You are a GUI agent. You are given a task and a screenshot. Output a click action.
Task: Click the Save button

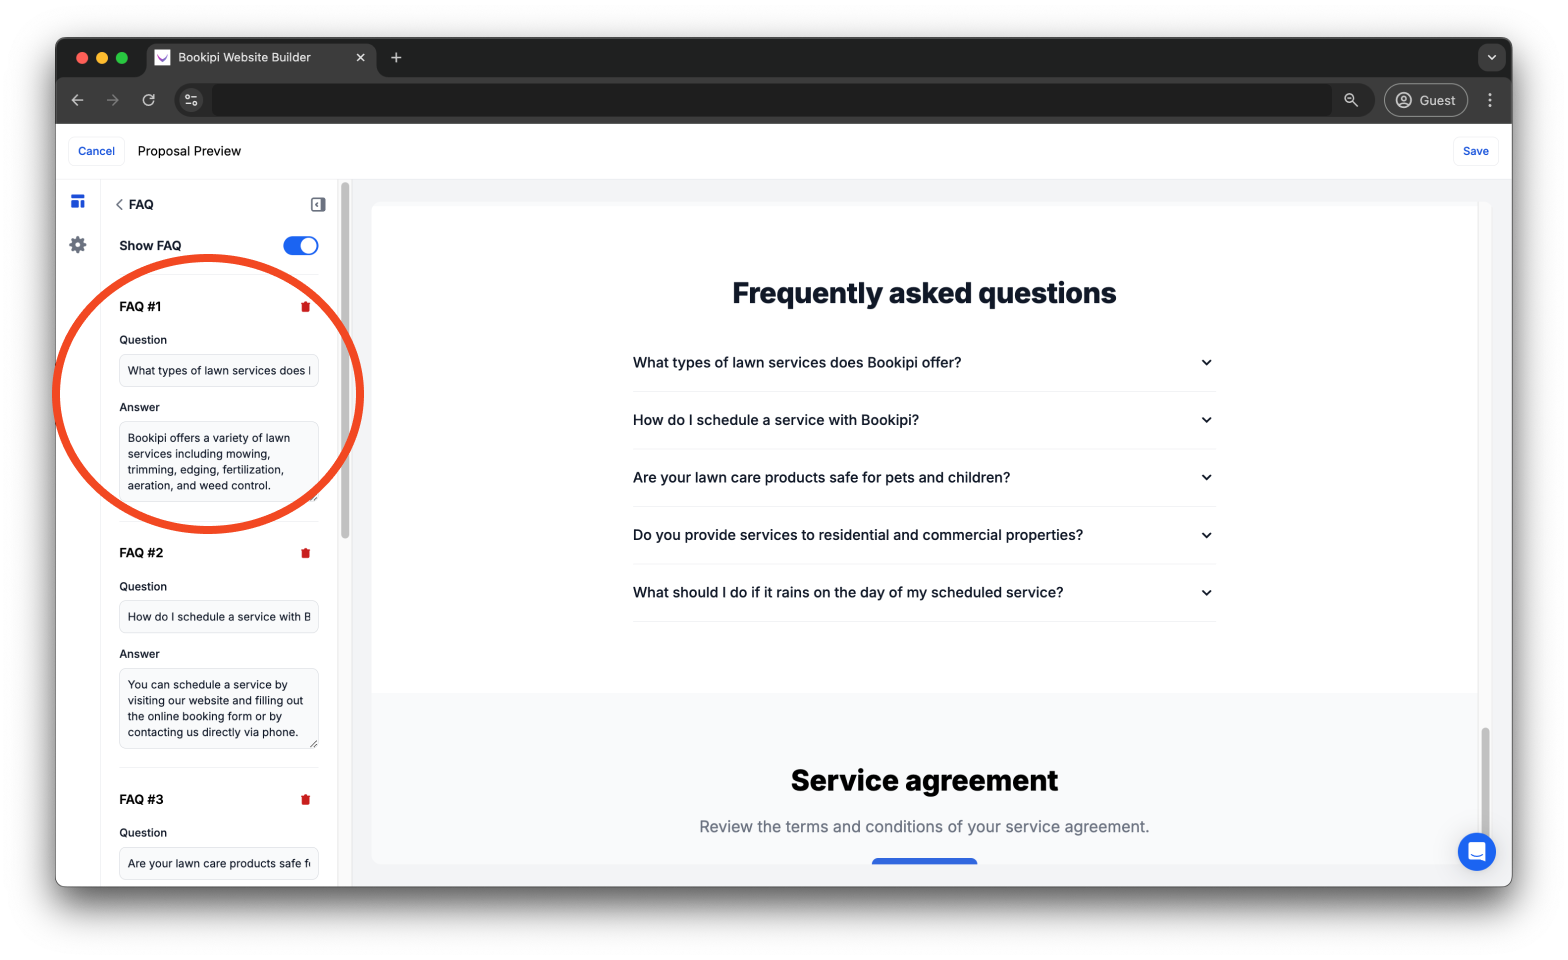tap(1475, 152)
